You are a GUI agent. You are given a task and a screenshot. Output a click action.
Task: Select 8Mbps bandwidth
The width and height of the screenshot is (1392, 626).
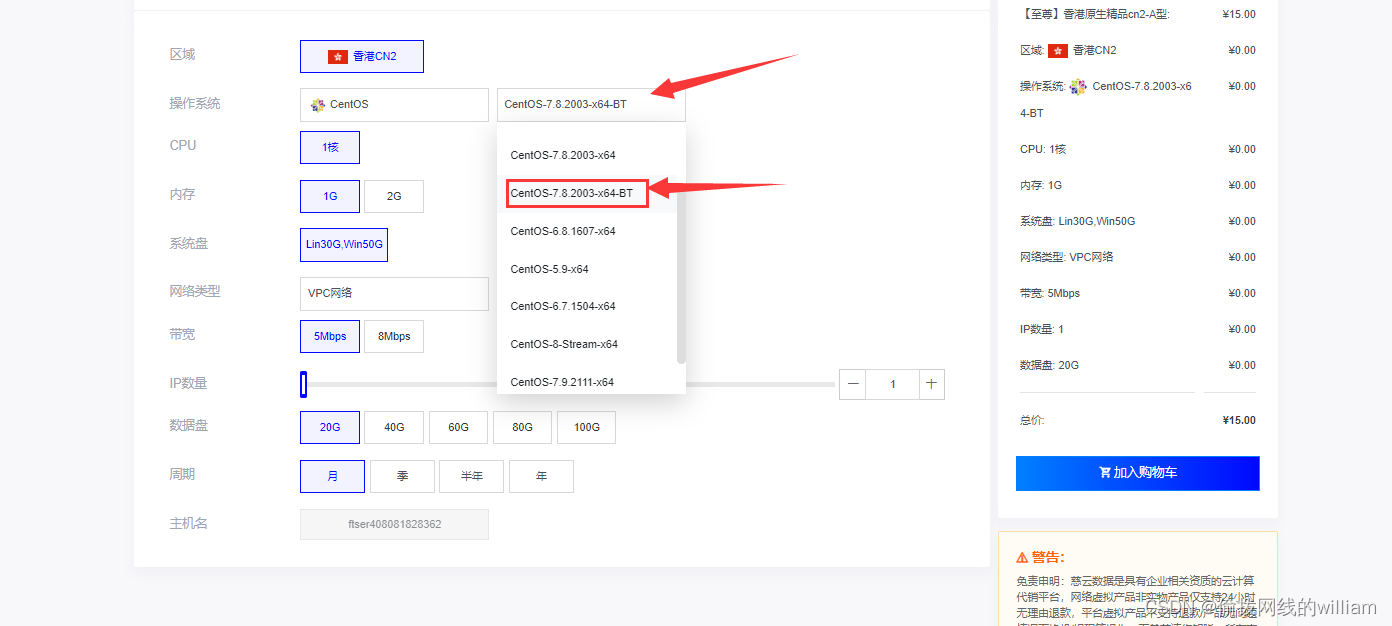(394, 336)
